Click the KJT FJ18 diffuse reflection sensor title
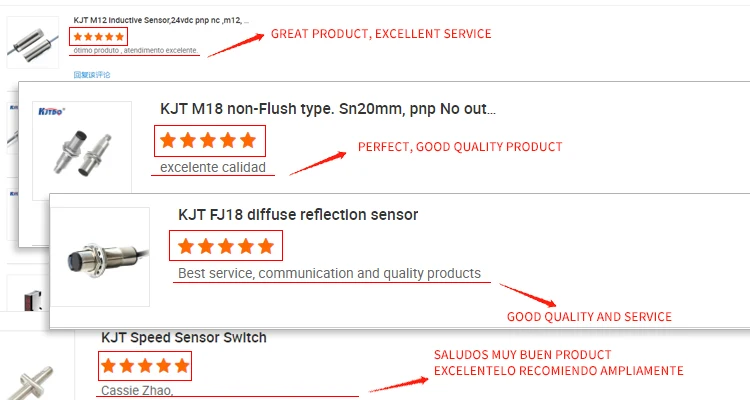This screenshot has height=400, width=750. [x=298, y=214]
